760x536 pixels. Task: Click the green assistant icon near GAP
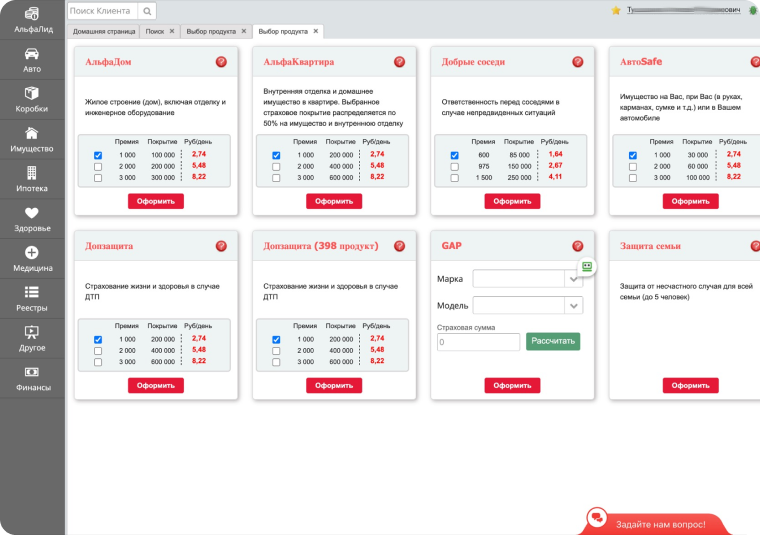[587, 267]
